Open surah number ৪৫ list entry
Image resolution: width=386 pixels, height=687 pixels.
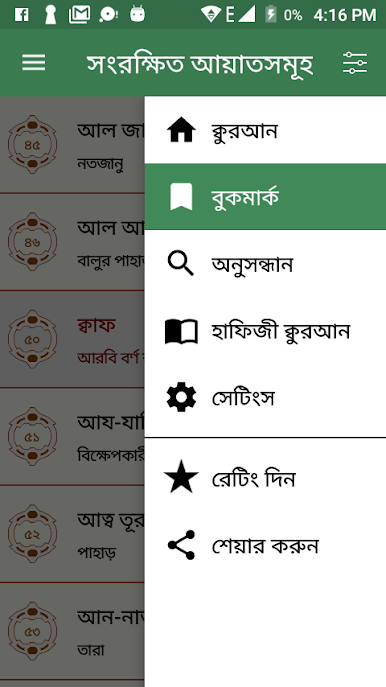point(72,145)
